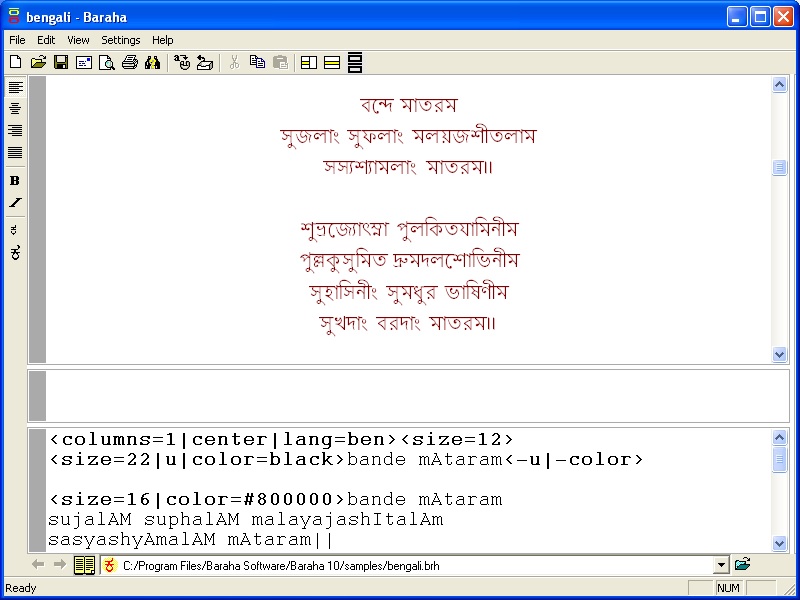Click the source pane scrollbar thumb
800x600 pixels.
point(779,460)
